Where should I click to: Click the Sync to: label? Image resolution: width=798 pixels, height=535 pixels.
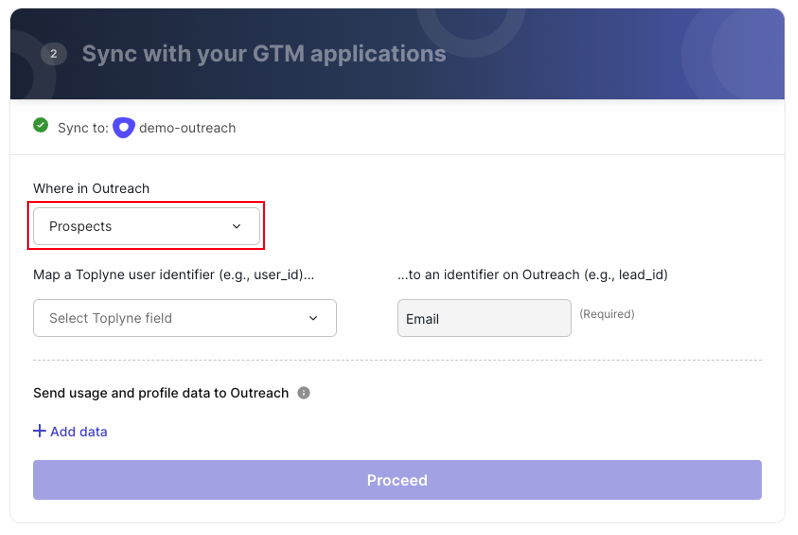83,128
